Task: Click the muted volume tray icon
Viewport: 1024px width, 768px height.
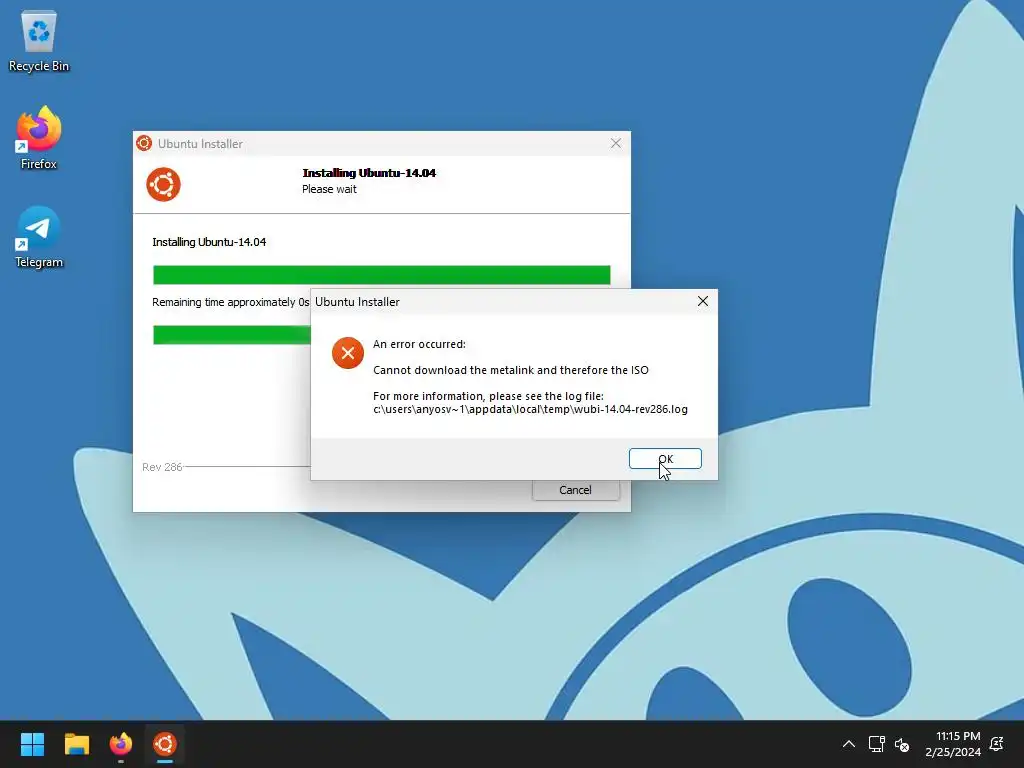Action: (x=902, y=744)
